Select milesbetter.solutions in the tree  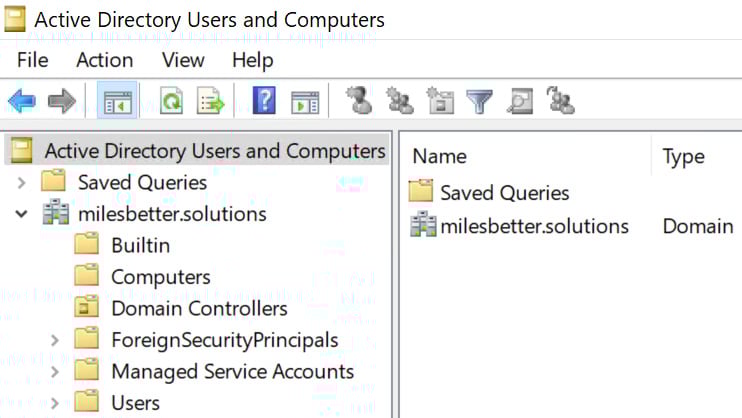(172, 214)
